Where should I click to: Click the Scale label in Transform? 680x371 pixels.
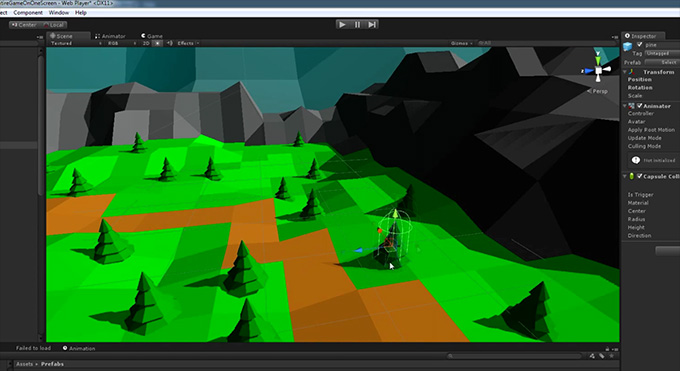pos(635,96)
